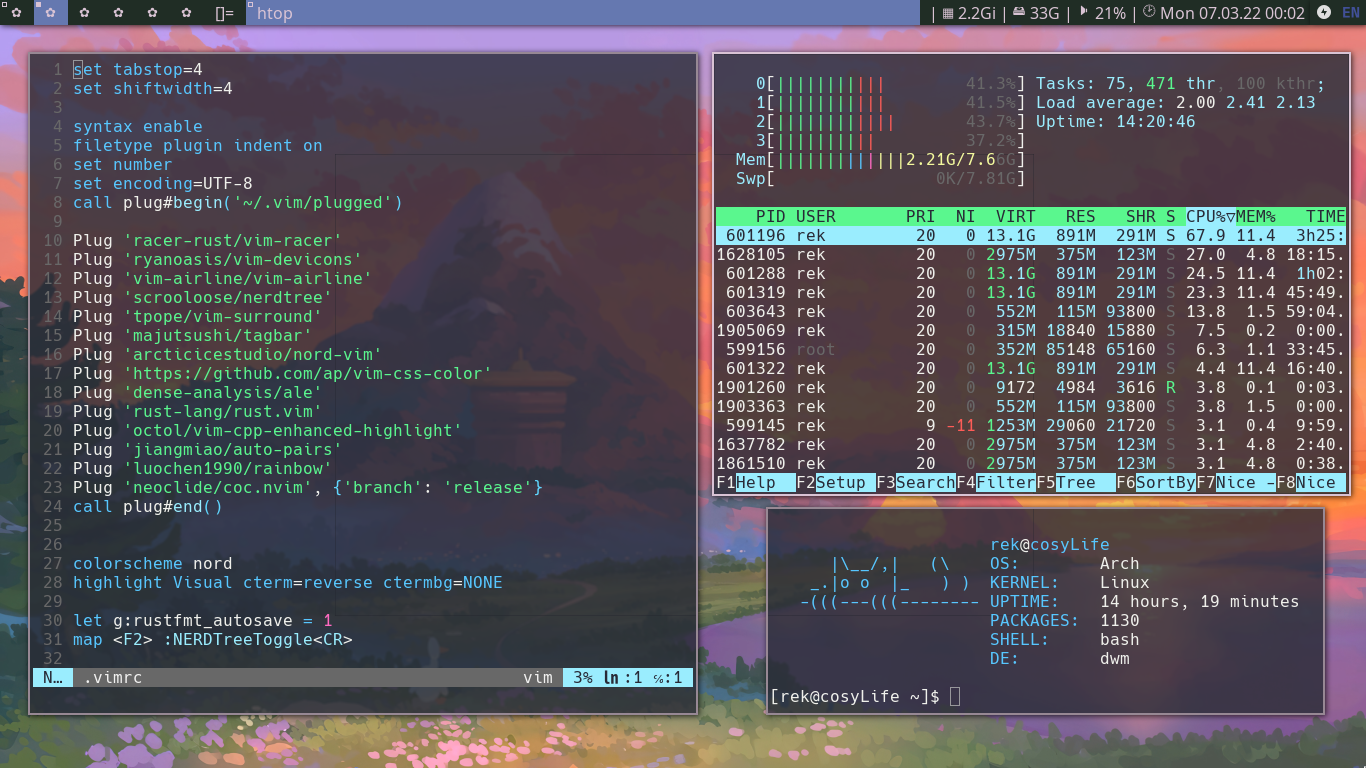Click 'set encoding=UTF-8' line in vim
This screenshot has width=1366, height=768.
163,183
